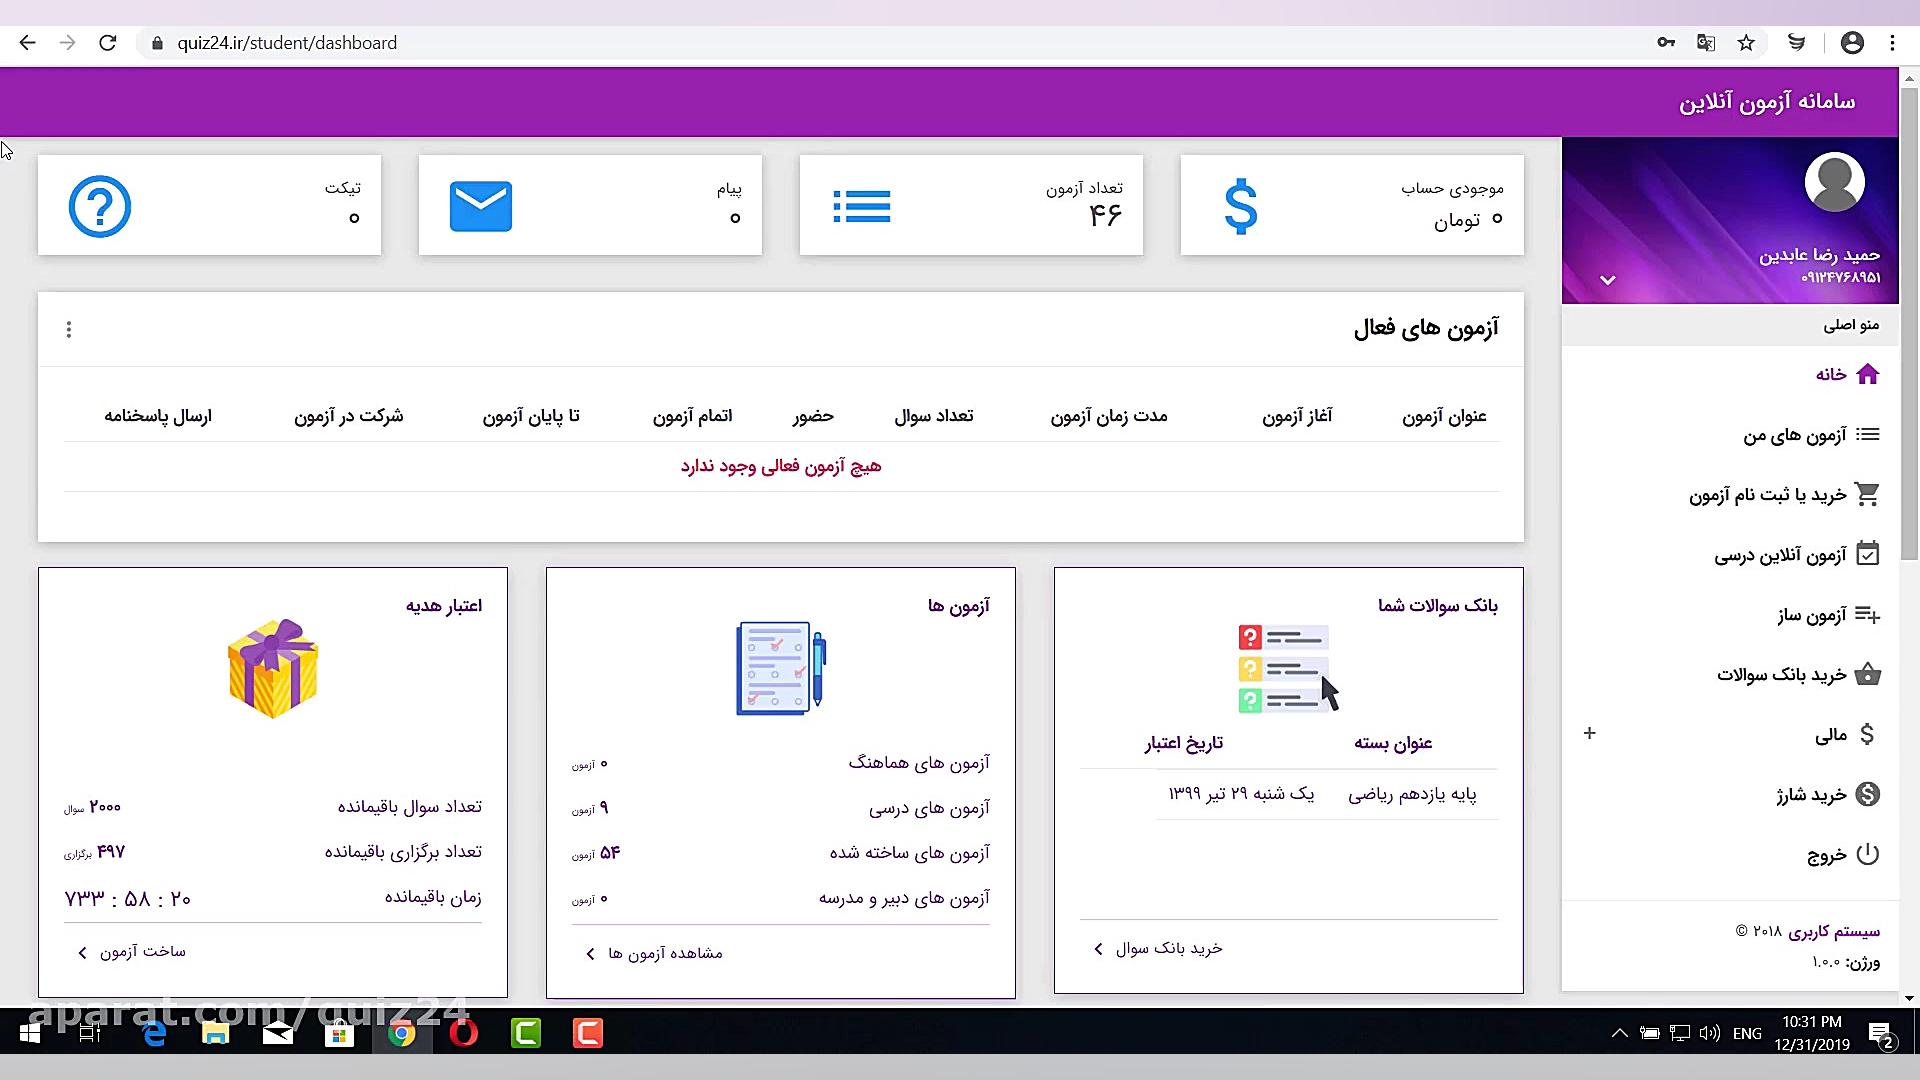Open the calendar icon for آزمون آنلاین درسی
The height and width of the screenshot is (1080, 1920).
pos(1868,554)
